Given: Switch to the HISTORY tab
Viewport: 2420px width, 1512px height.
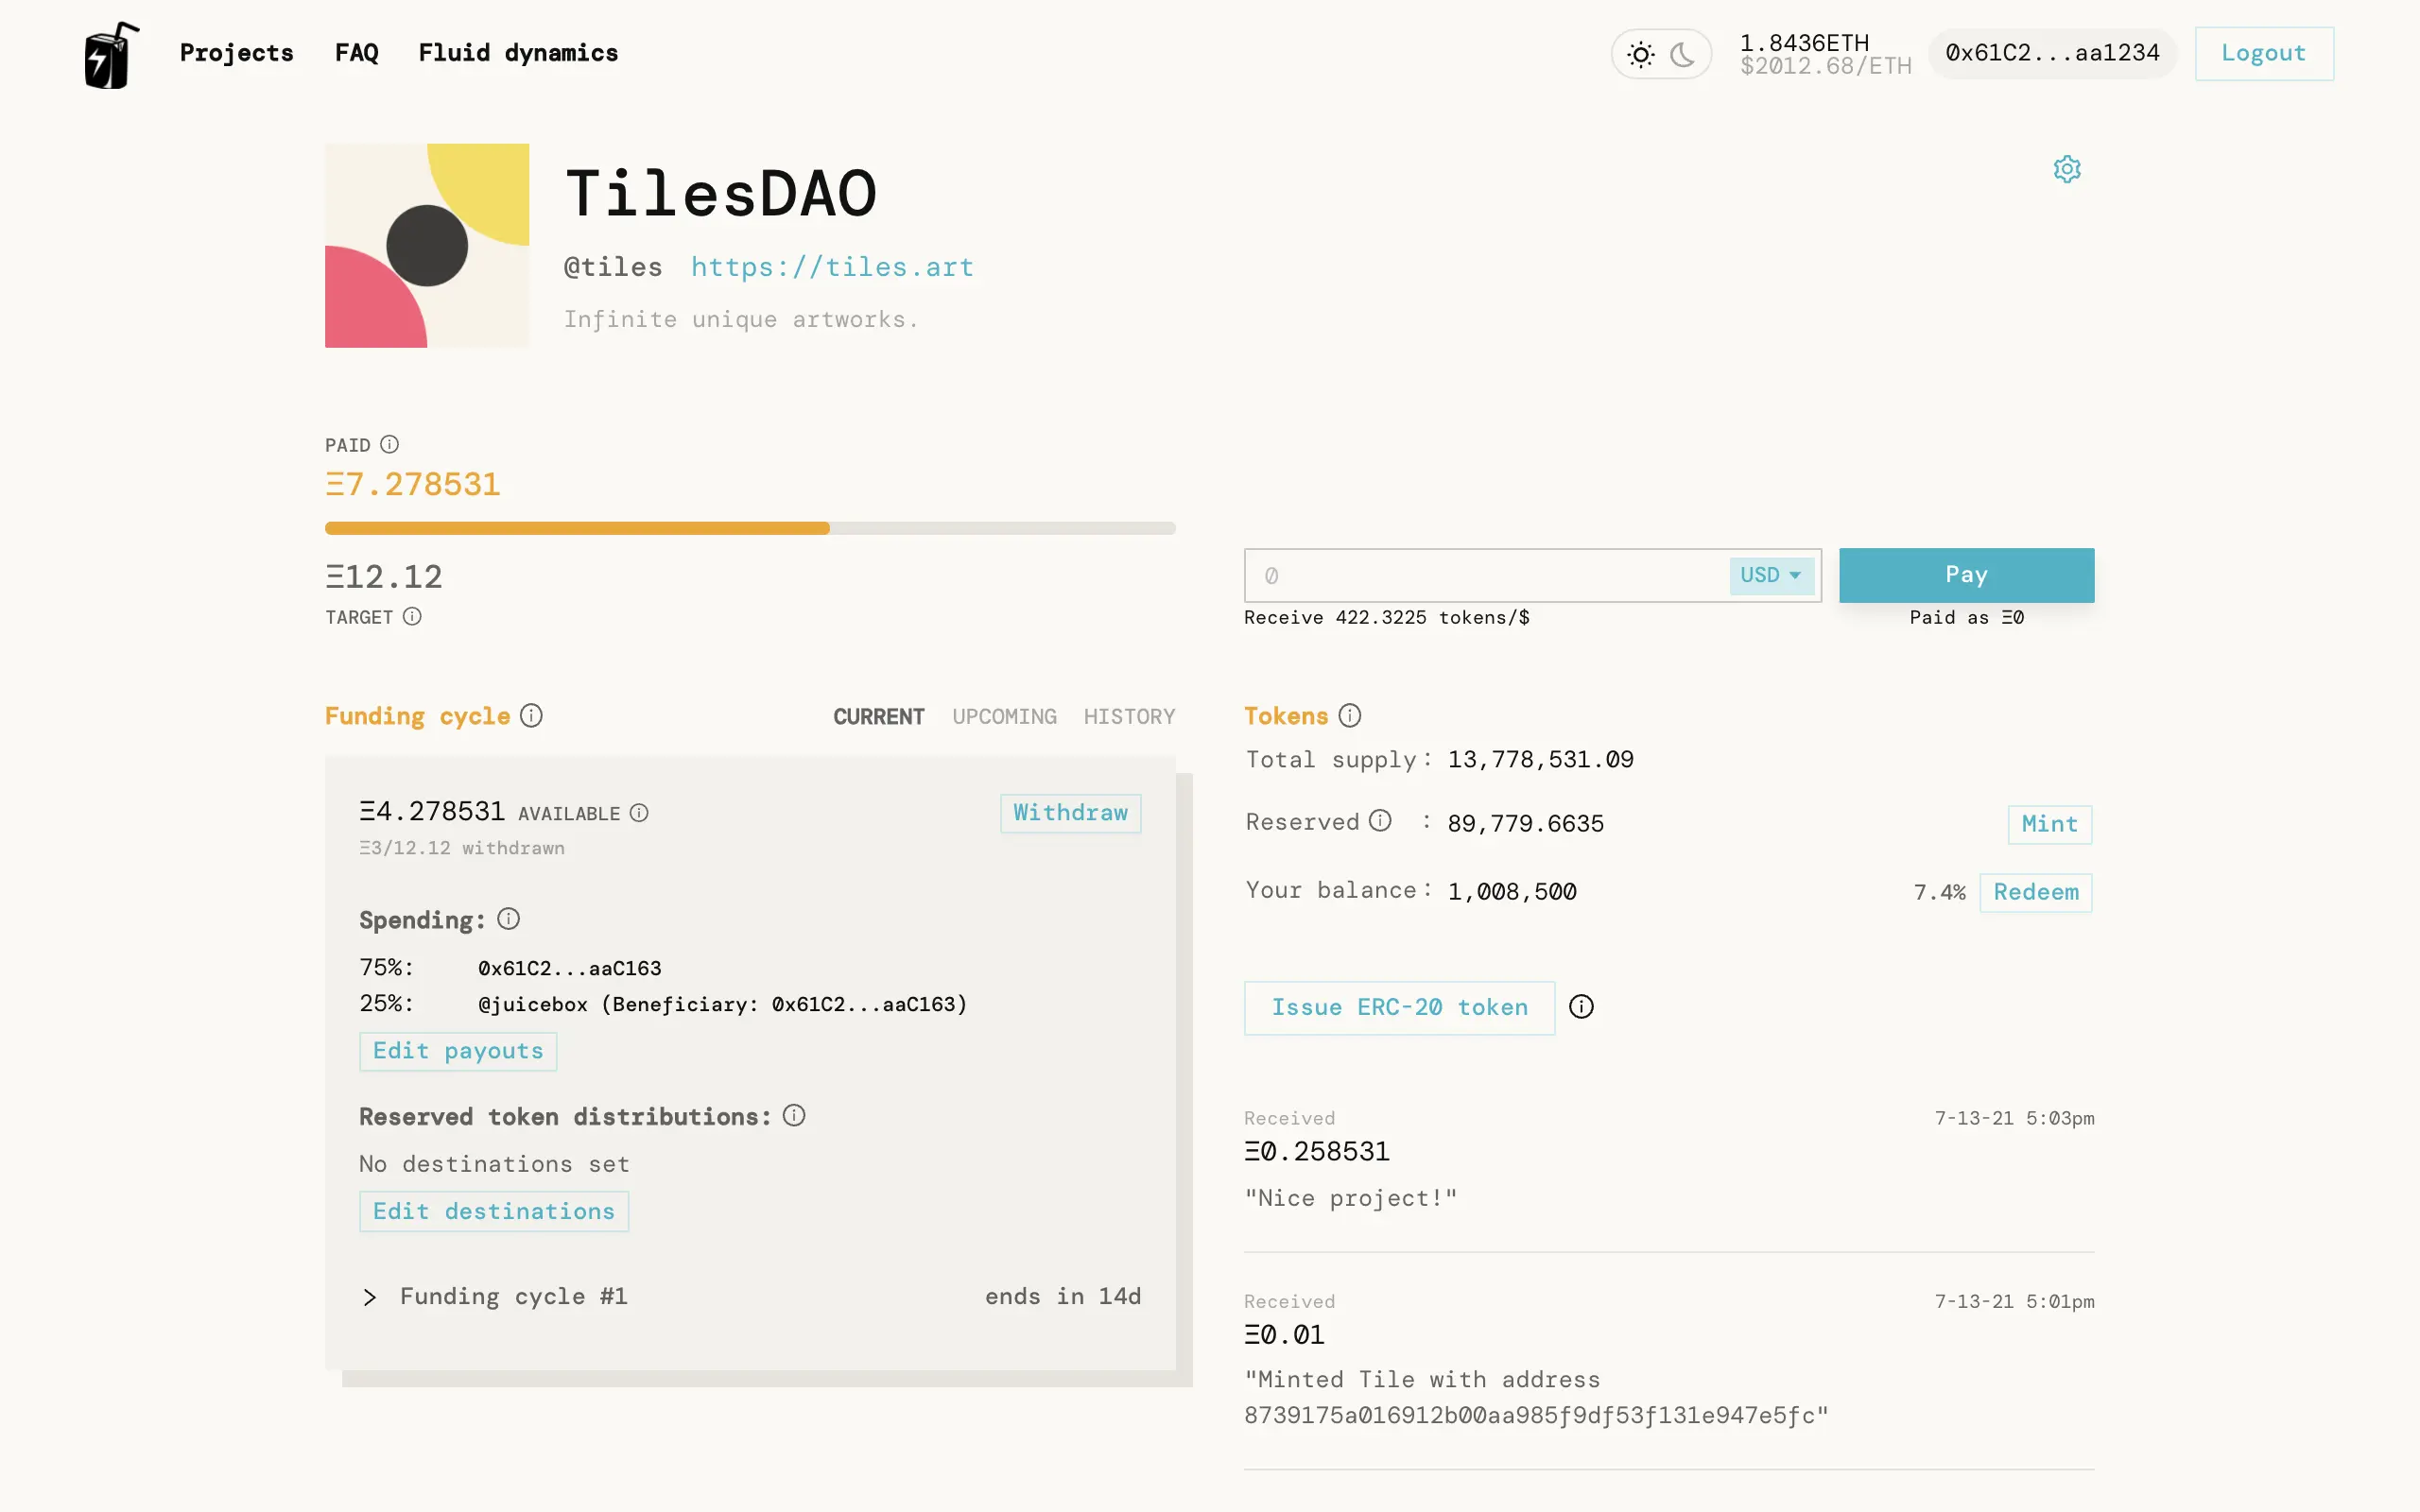Looking at the screenshot, I should [1128, 717].
